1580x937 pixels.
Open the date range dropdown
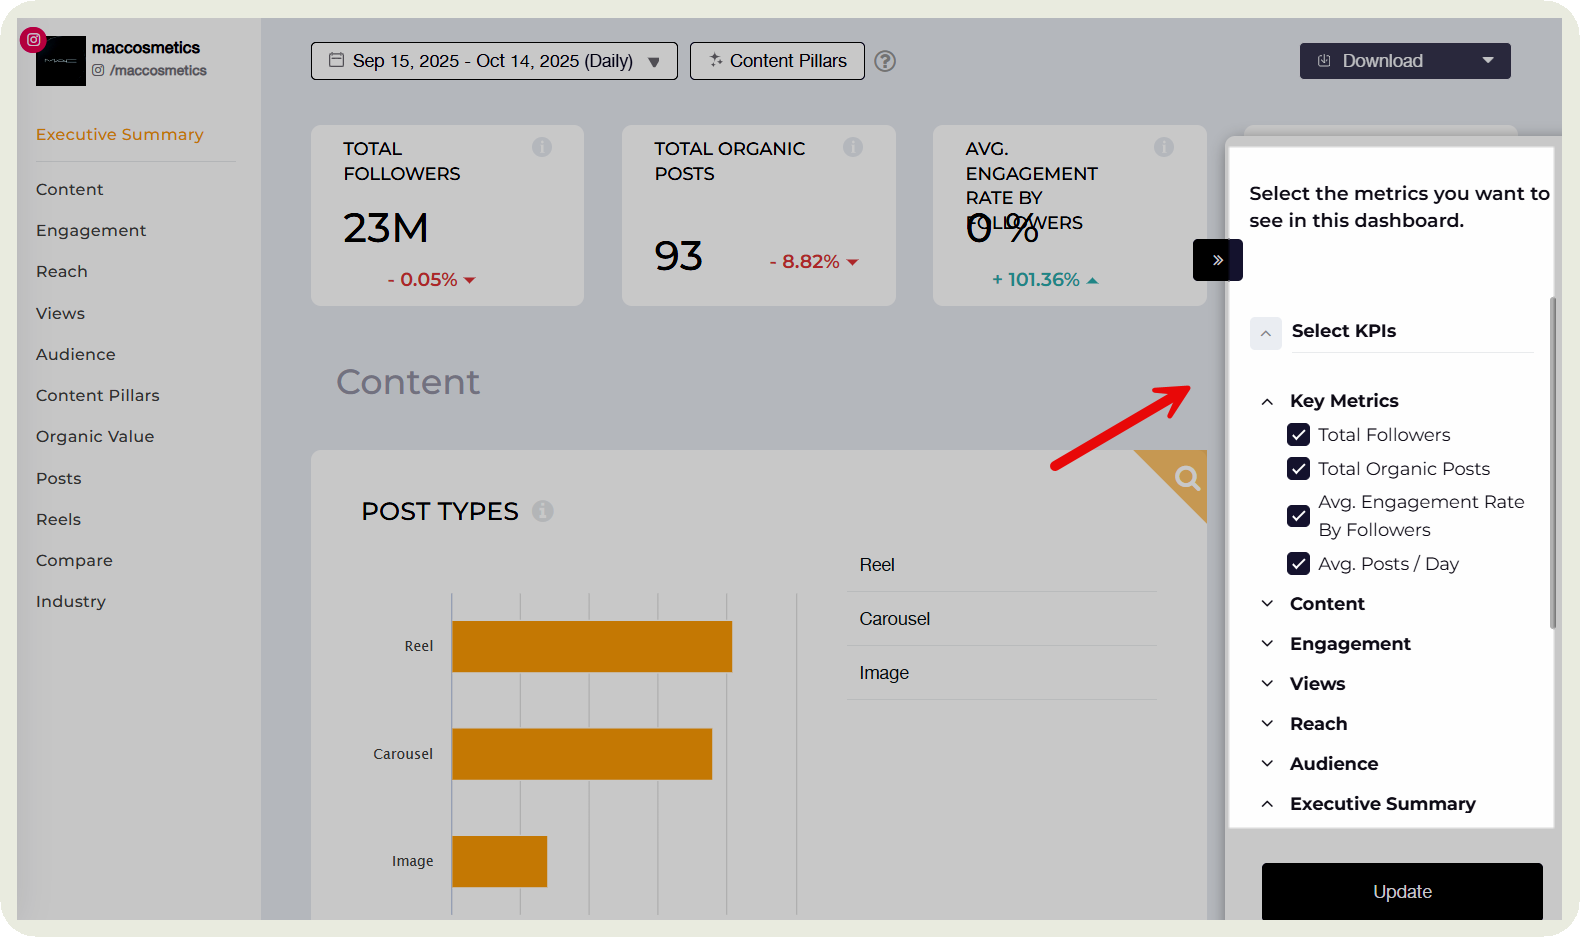pos(494,61)
